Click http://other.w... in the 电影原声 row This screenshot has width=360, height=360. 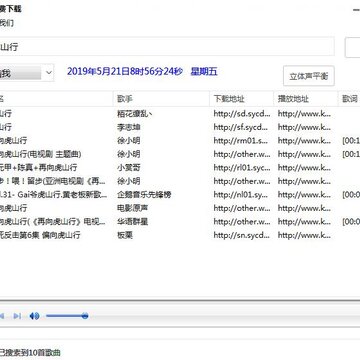(242, 208)
